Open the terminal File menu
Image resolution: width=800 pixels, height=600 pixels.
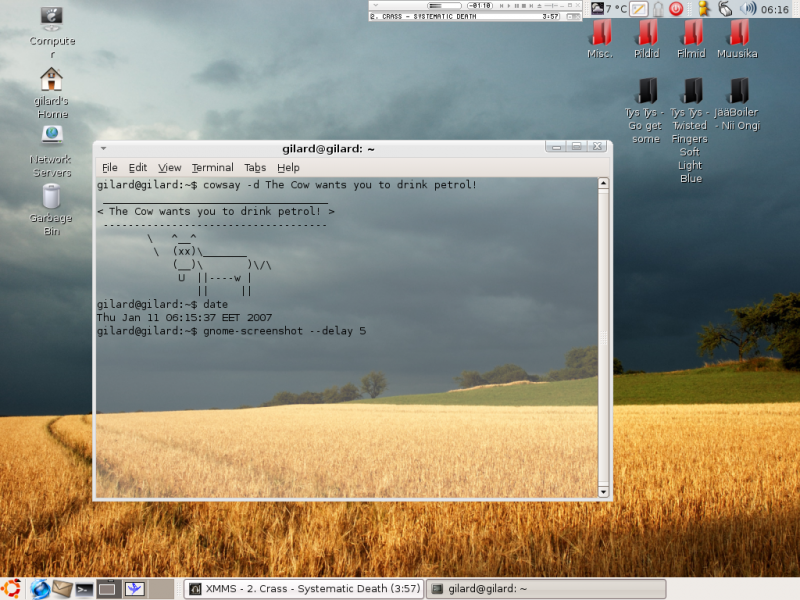109,167
